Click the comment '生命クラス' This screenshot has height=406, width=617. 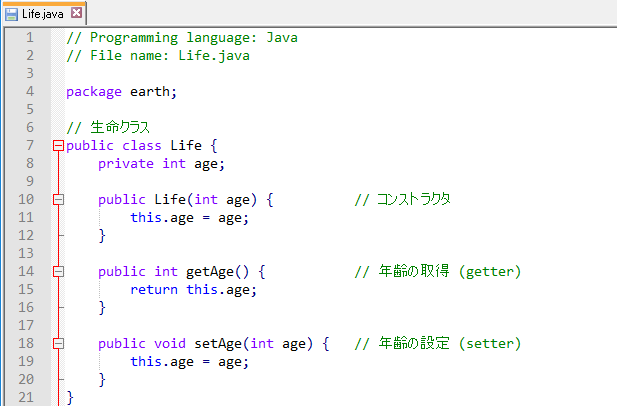120,127
